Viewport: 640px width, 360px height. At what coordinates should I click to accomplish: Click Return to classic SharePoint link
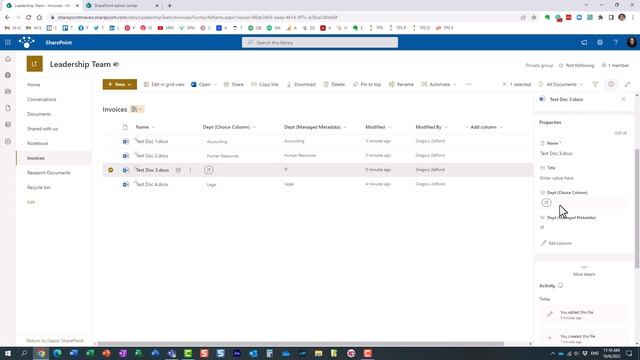click(x=55, y=340)
